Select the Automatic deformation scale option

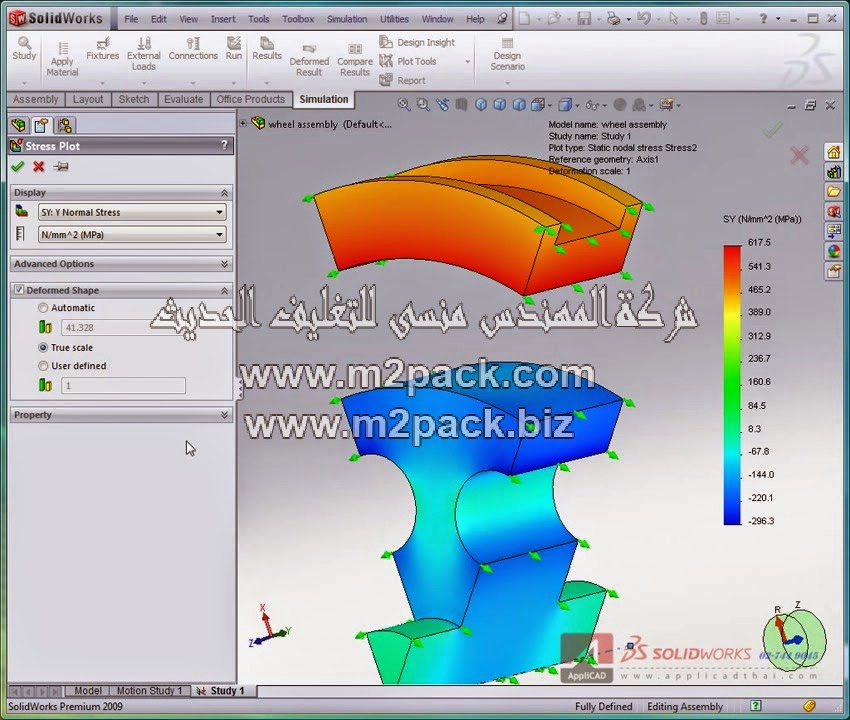pos(43,308)
